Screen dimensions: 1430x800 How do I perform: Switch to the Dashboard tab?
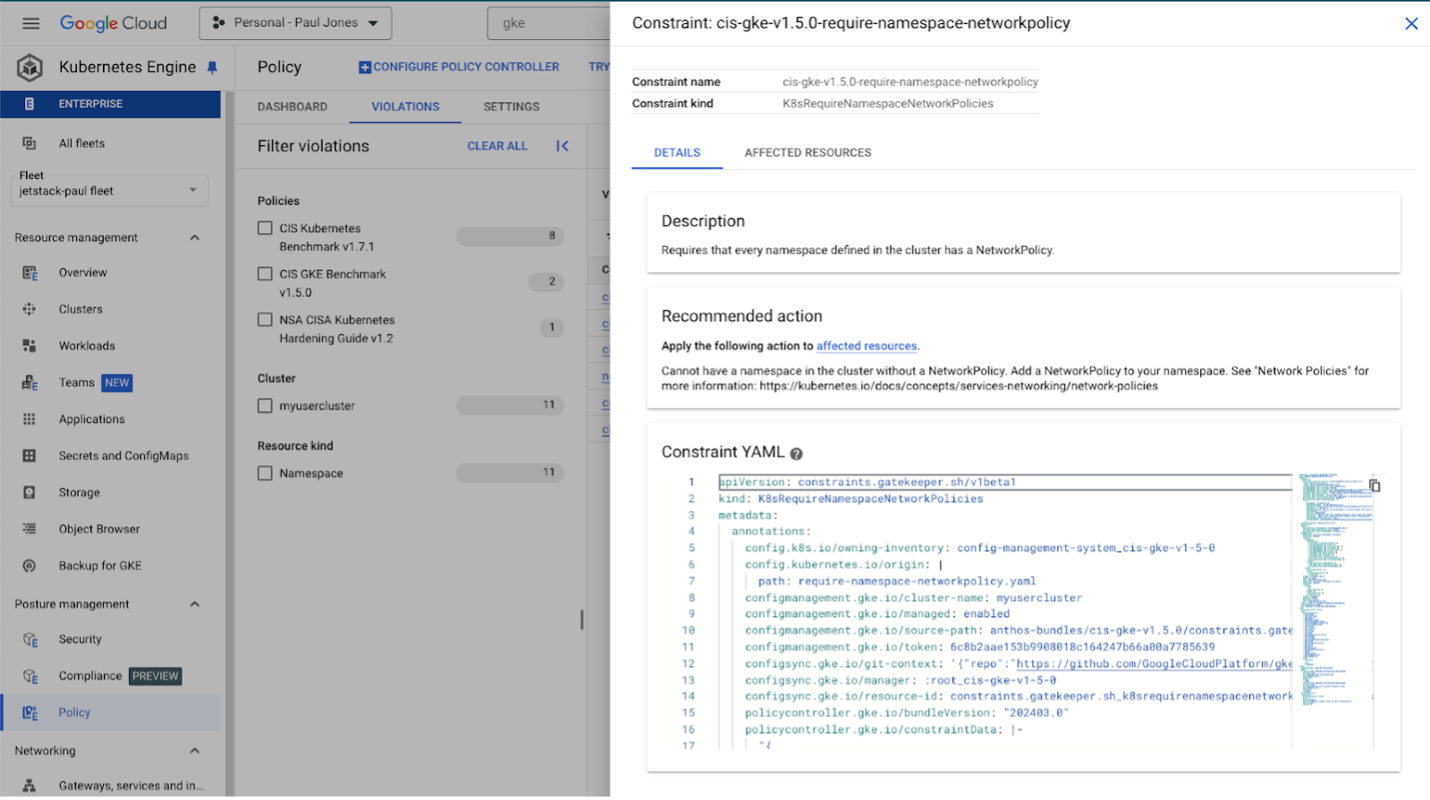click(x=292, y=107)
